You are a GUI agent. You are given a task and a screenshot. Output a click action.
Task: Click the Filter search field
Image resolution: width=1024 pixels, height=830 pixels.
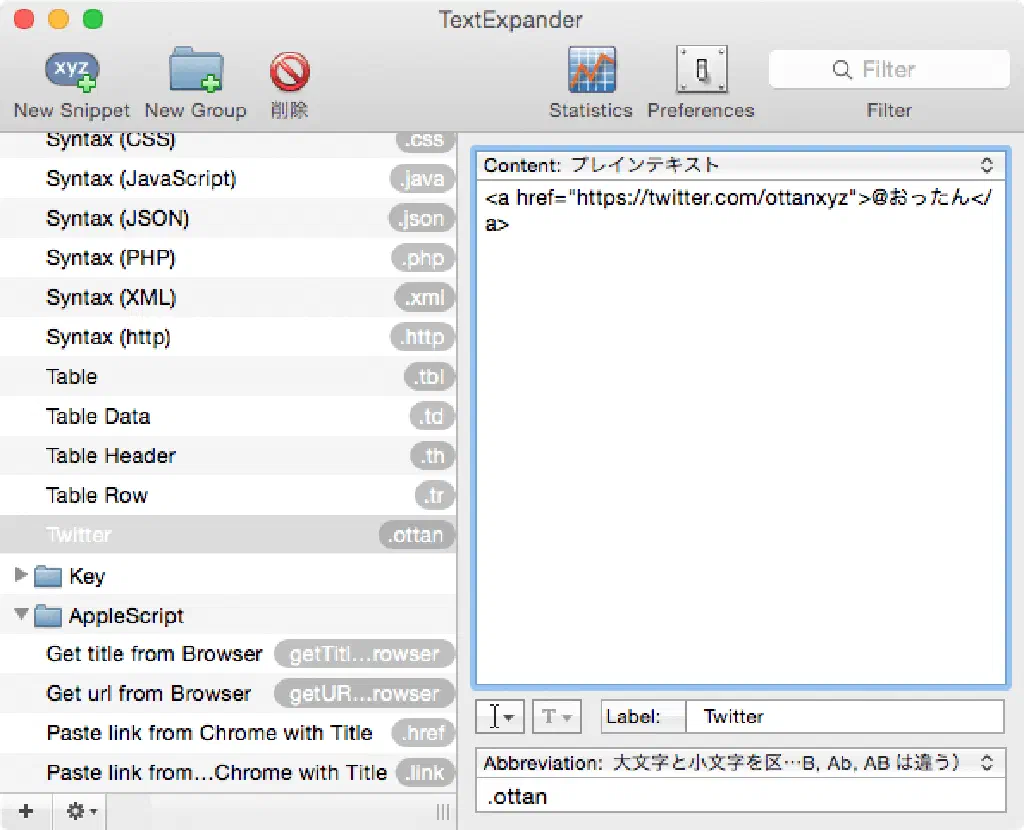click(x=889, y=70)
